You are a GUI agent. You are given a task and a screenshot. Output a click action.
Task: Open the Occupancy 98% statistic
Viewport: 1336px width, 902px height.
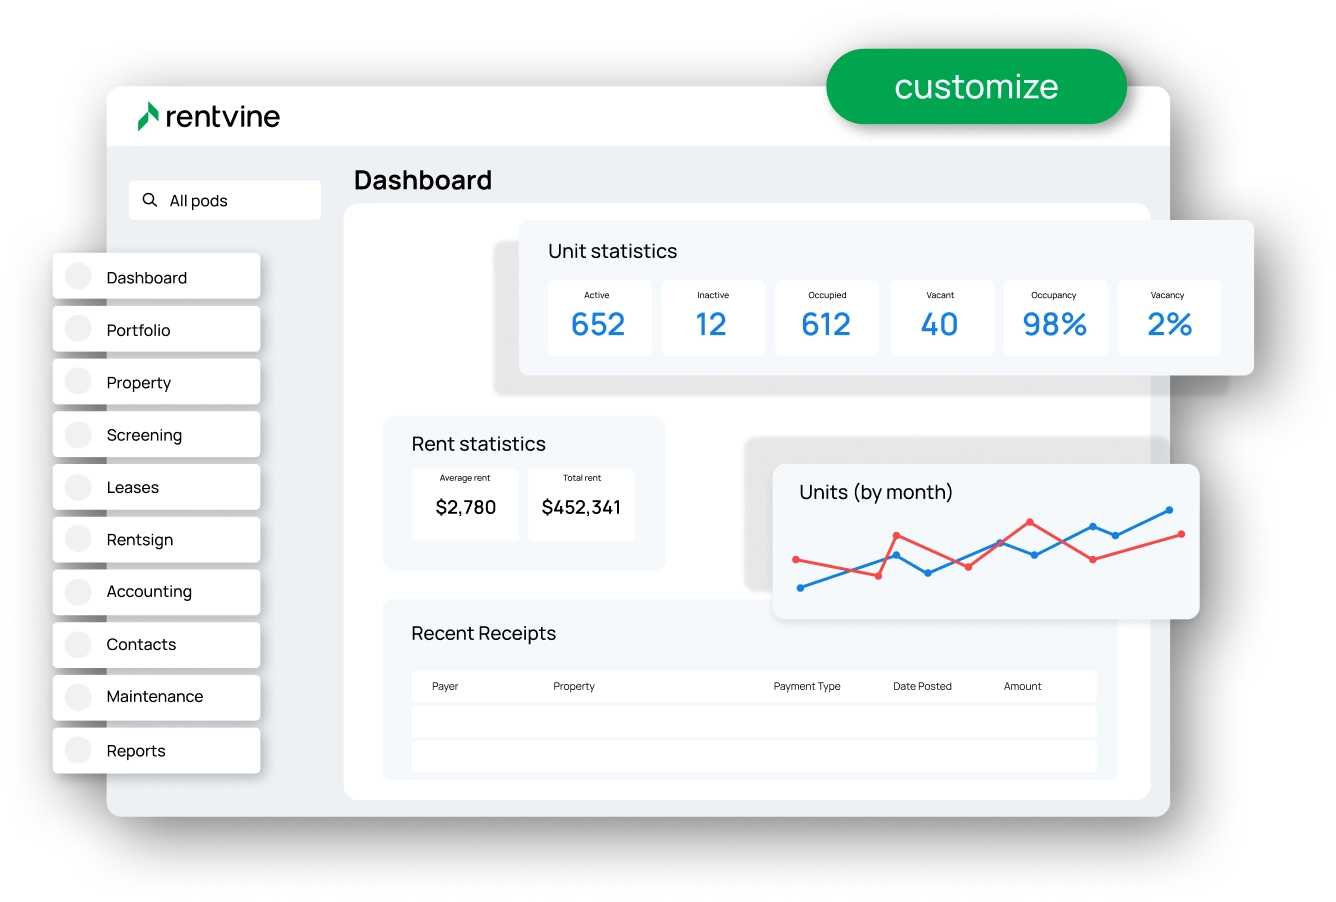(x=1055, y=317)
